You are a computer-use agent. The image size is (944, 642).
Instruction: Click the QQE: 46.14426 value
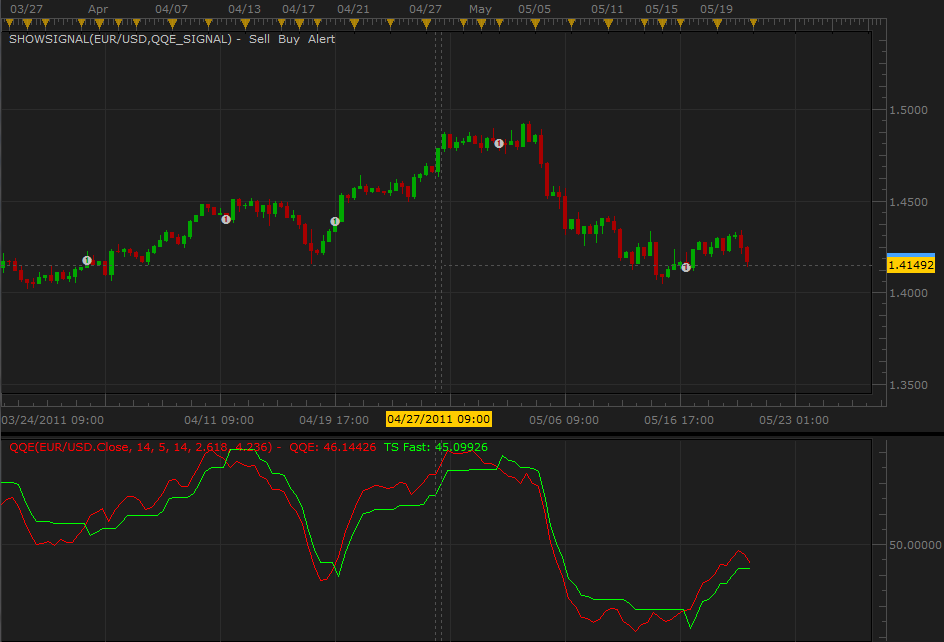tap(332, 447)
